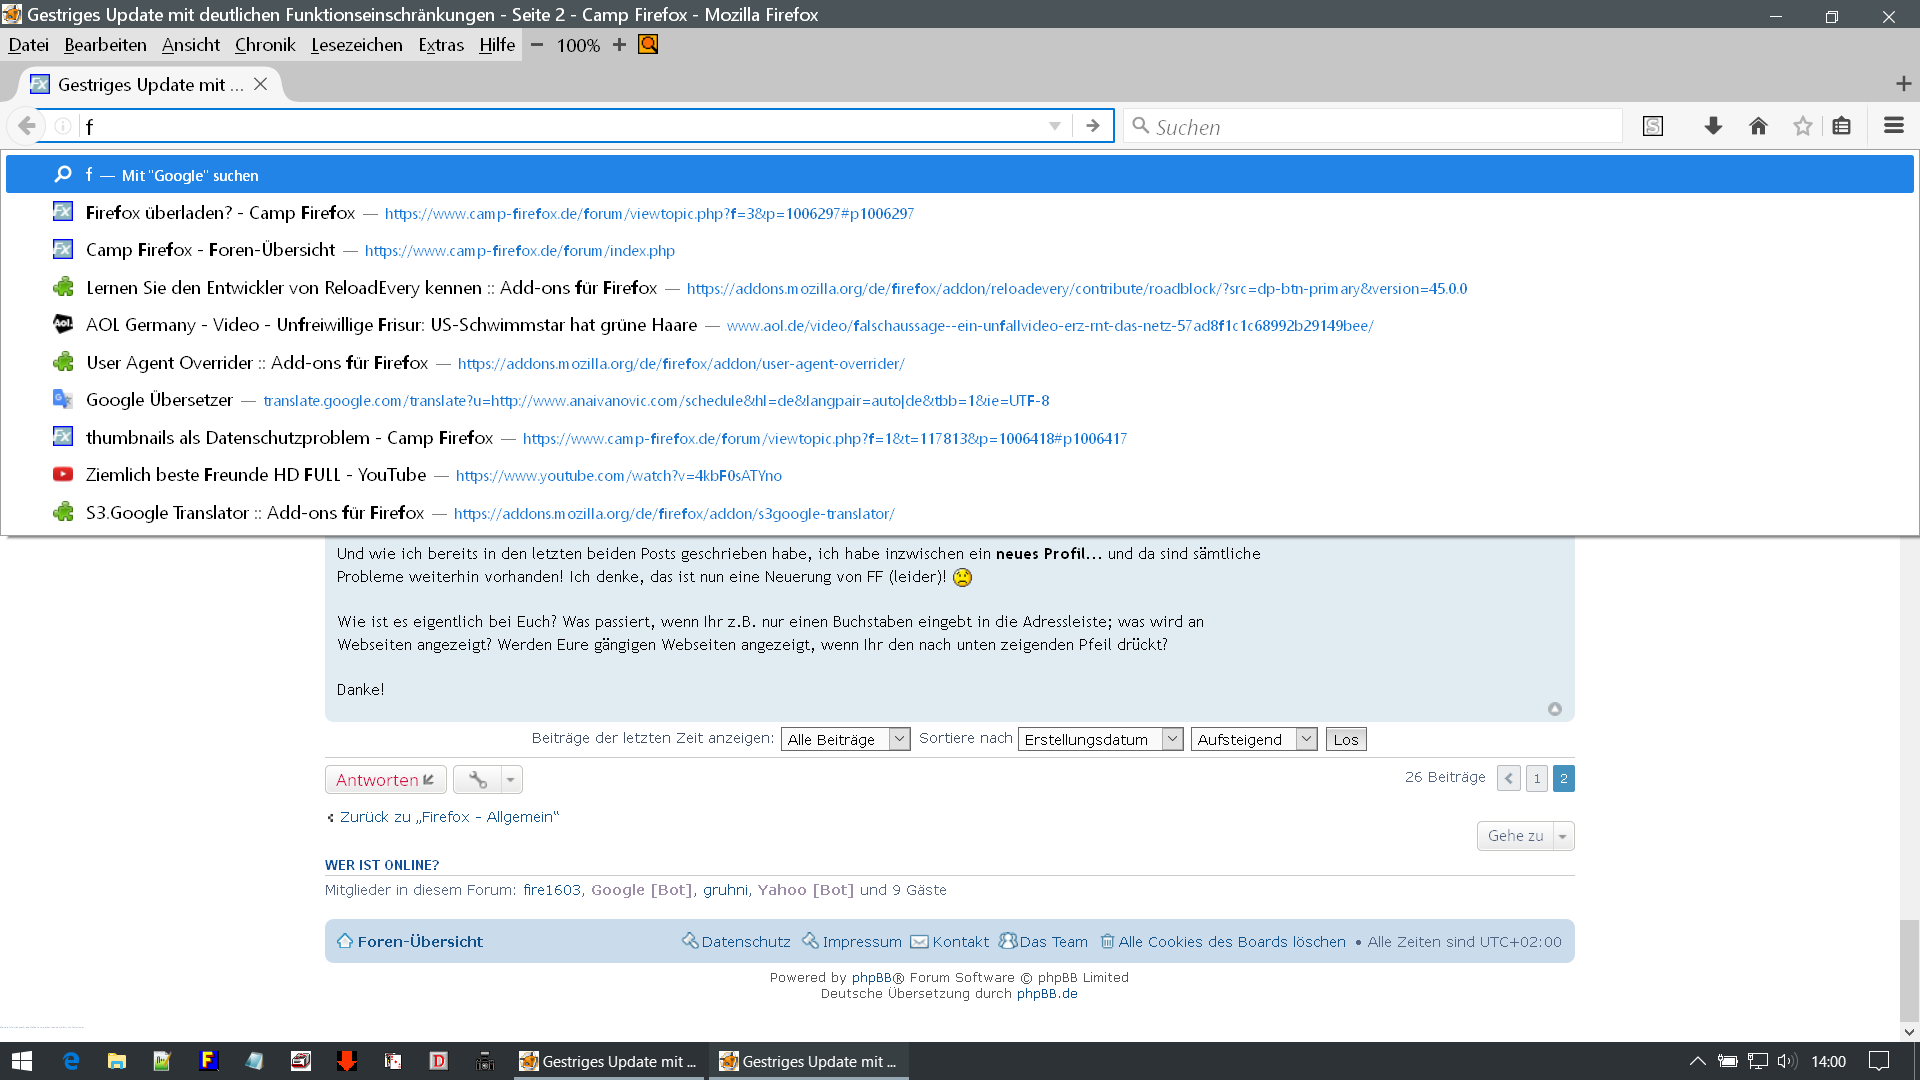Open Microsoft Edge from the taskbar

(x=70, y=1061)
